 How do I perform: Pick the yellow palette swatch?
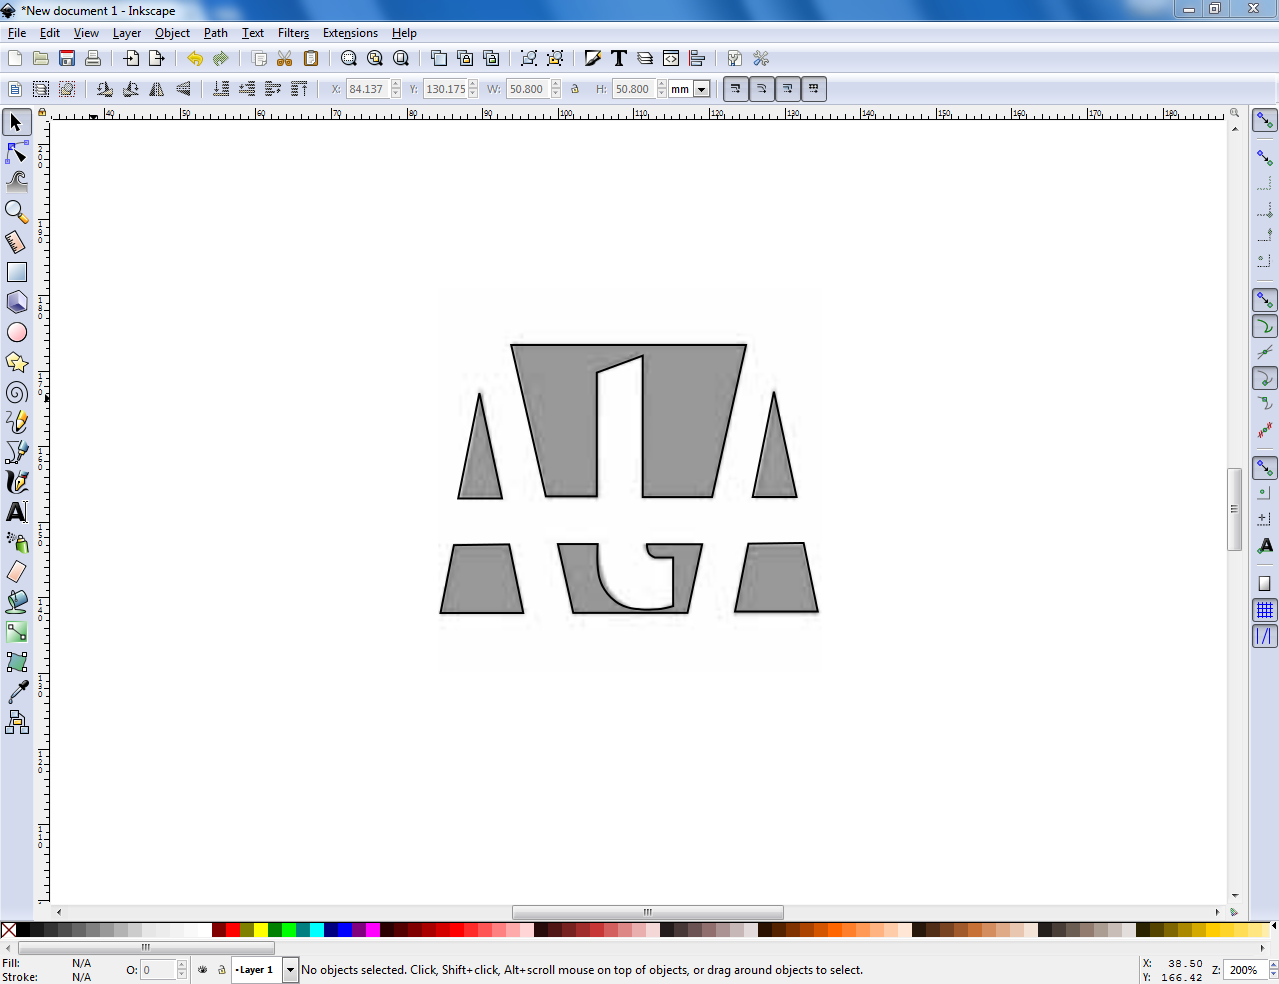click(260, 930)
